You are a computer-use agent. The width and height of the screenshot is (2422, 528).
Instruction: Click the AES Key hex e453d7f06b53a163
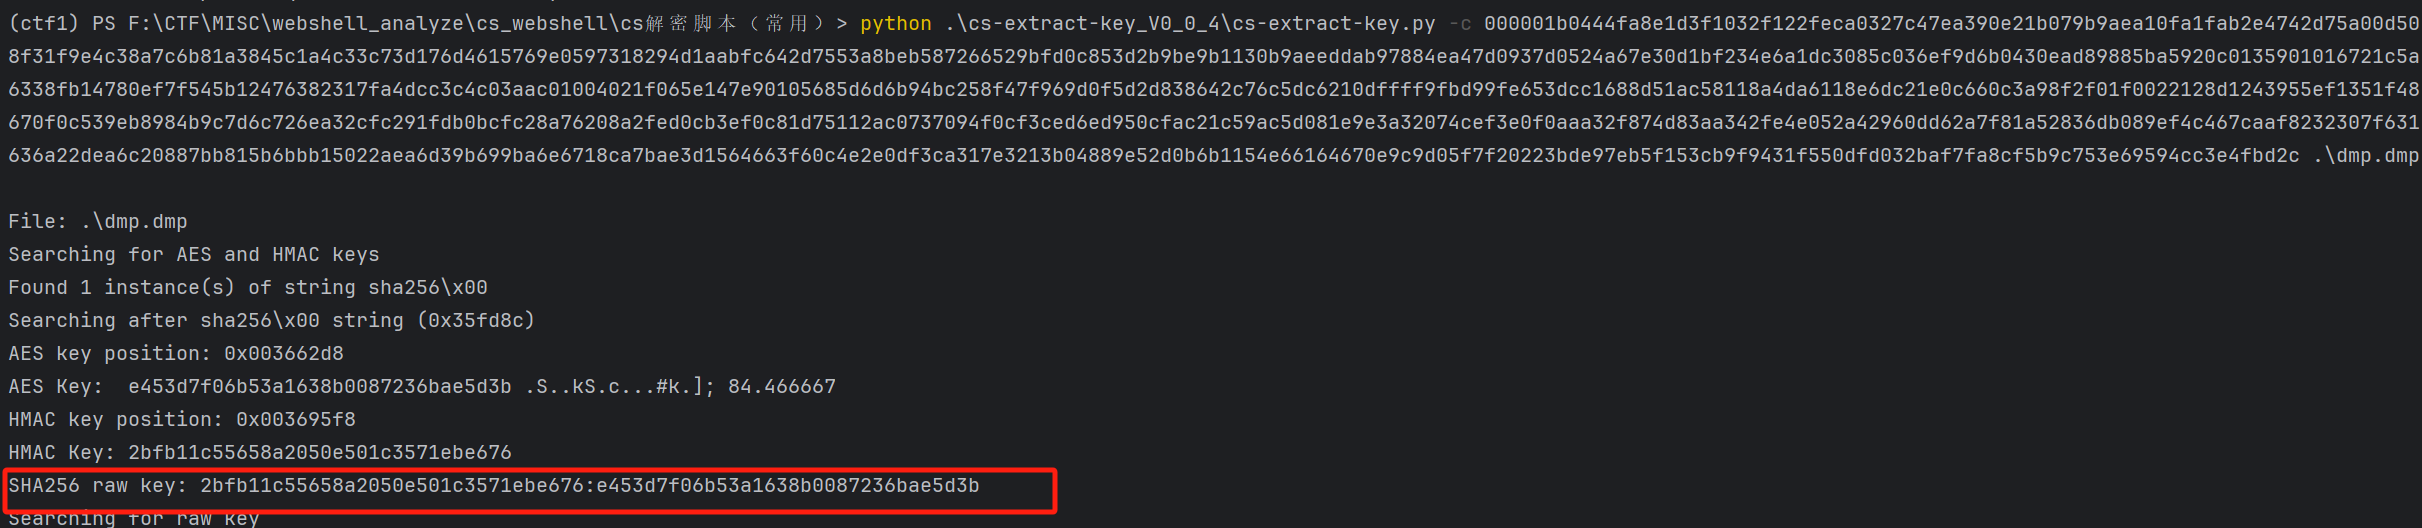tap(320, 387)
